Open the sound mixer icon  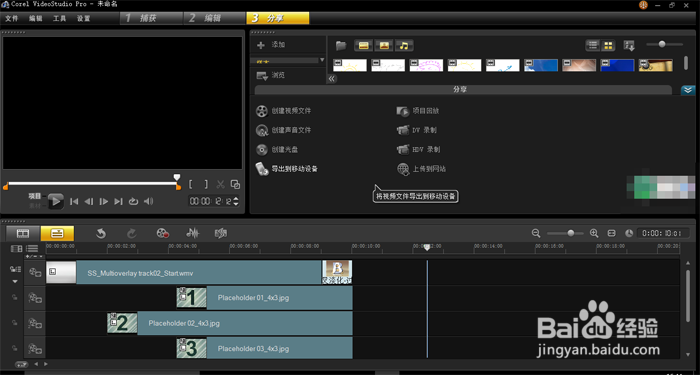point(192,233)
